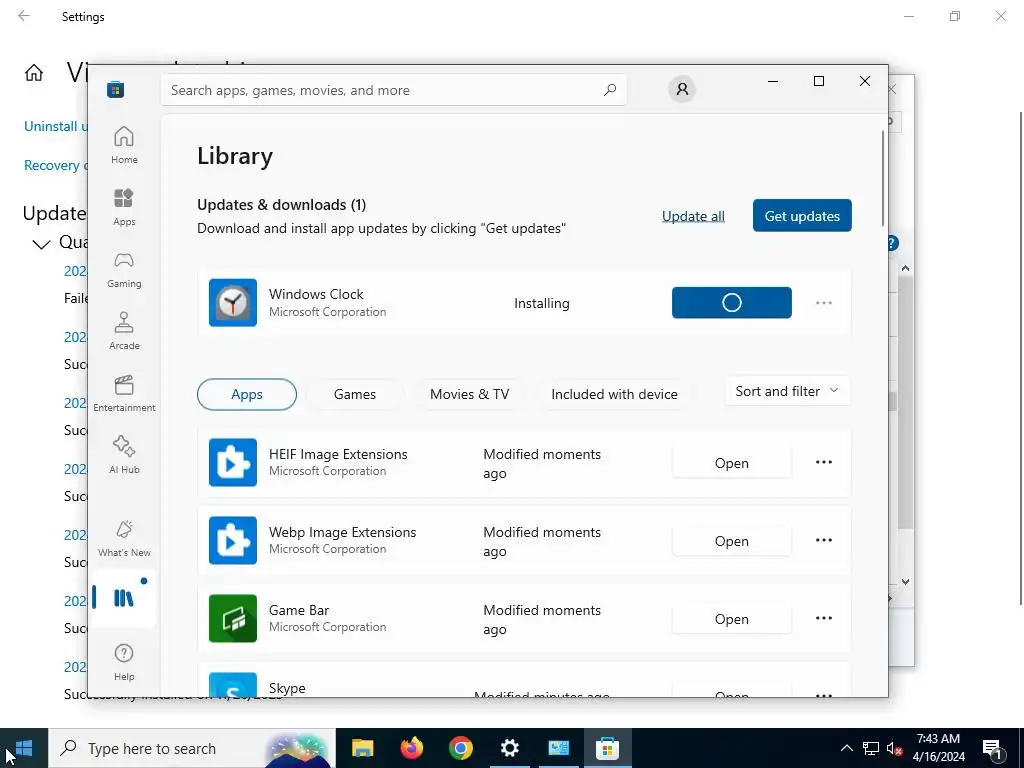
Task: Launch Google Chrome from the taskbar
Action: click(x=460, y=748)
